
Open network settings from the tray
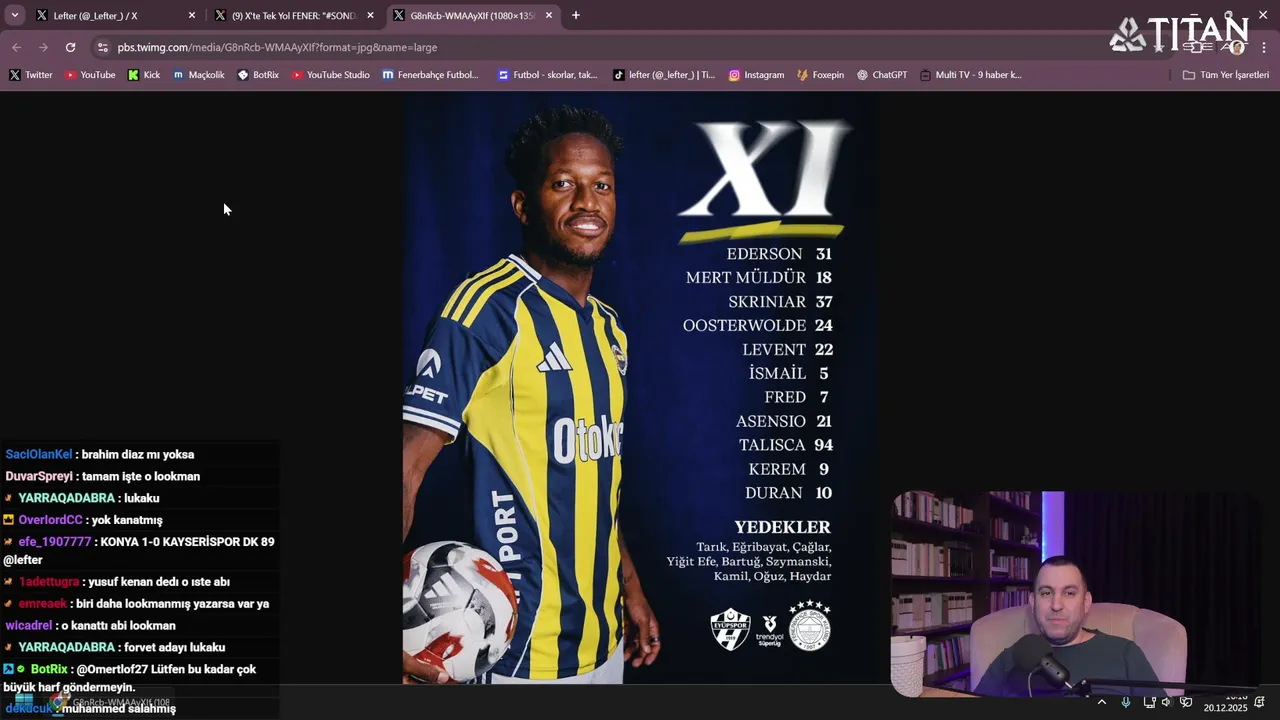click(x=1149, y=702)
